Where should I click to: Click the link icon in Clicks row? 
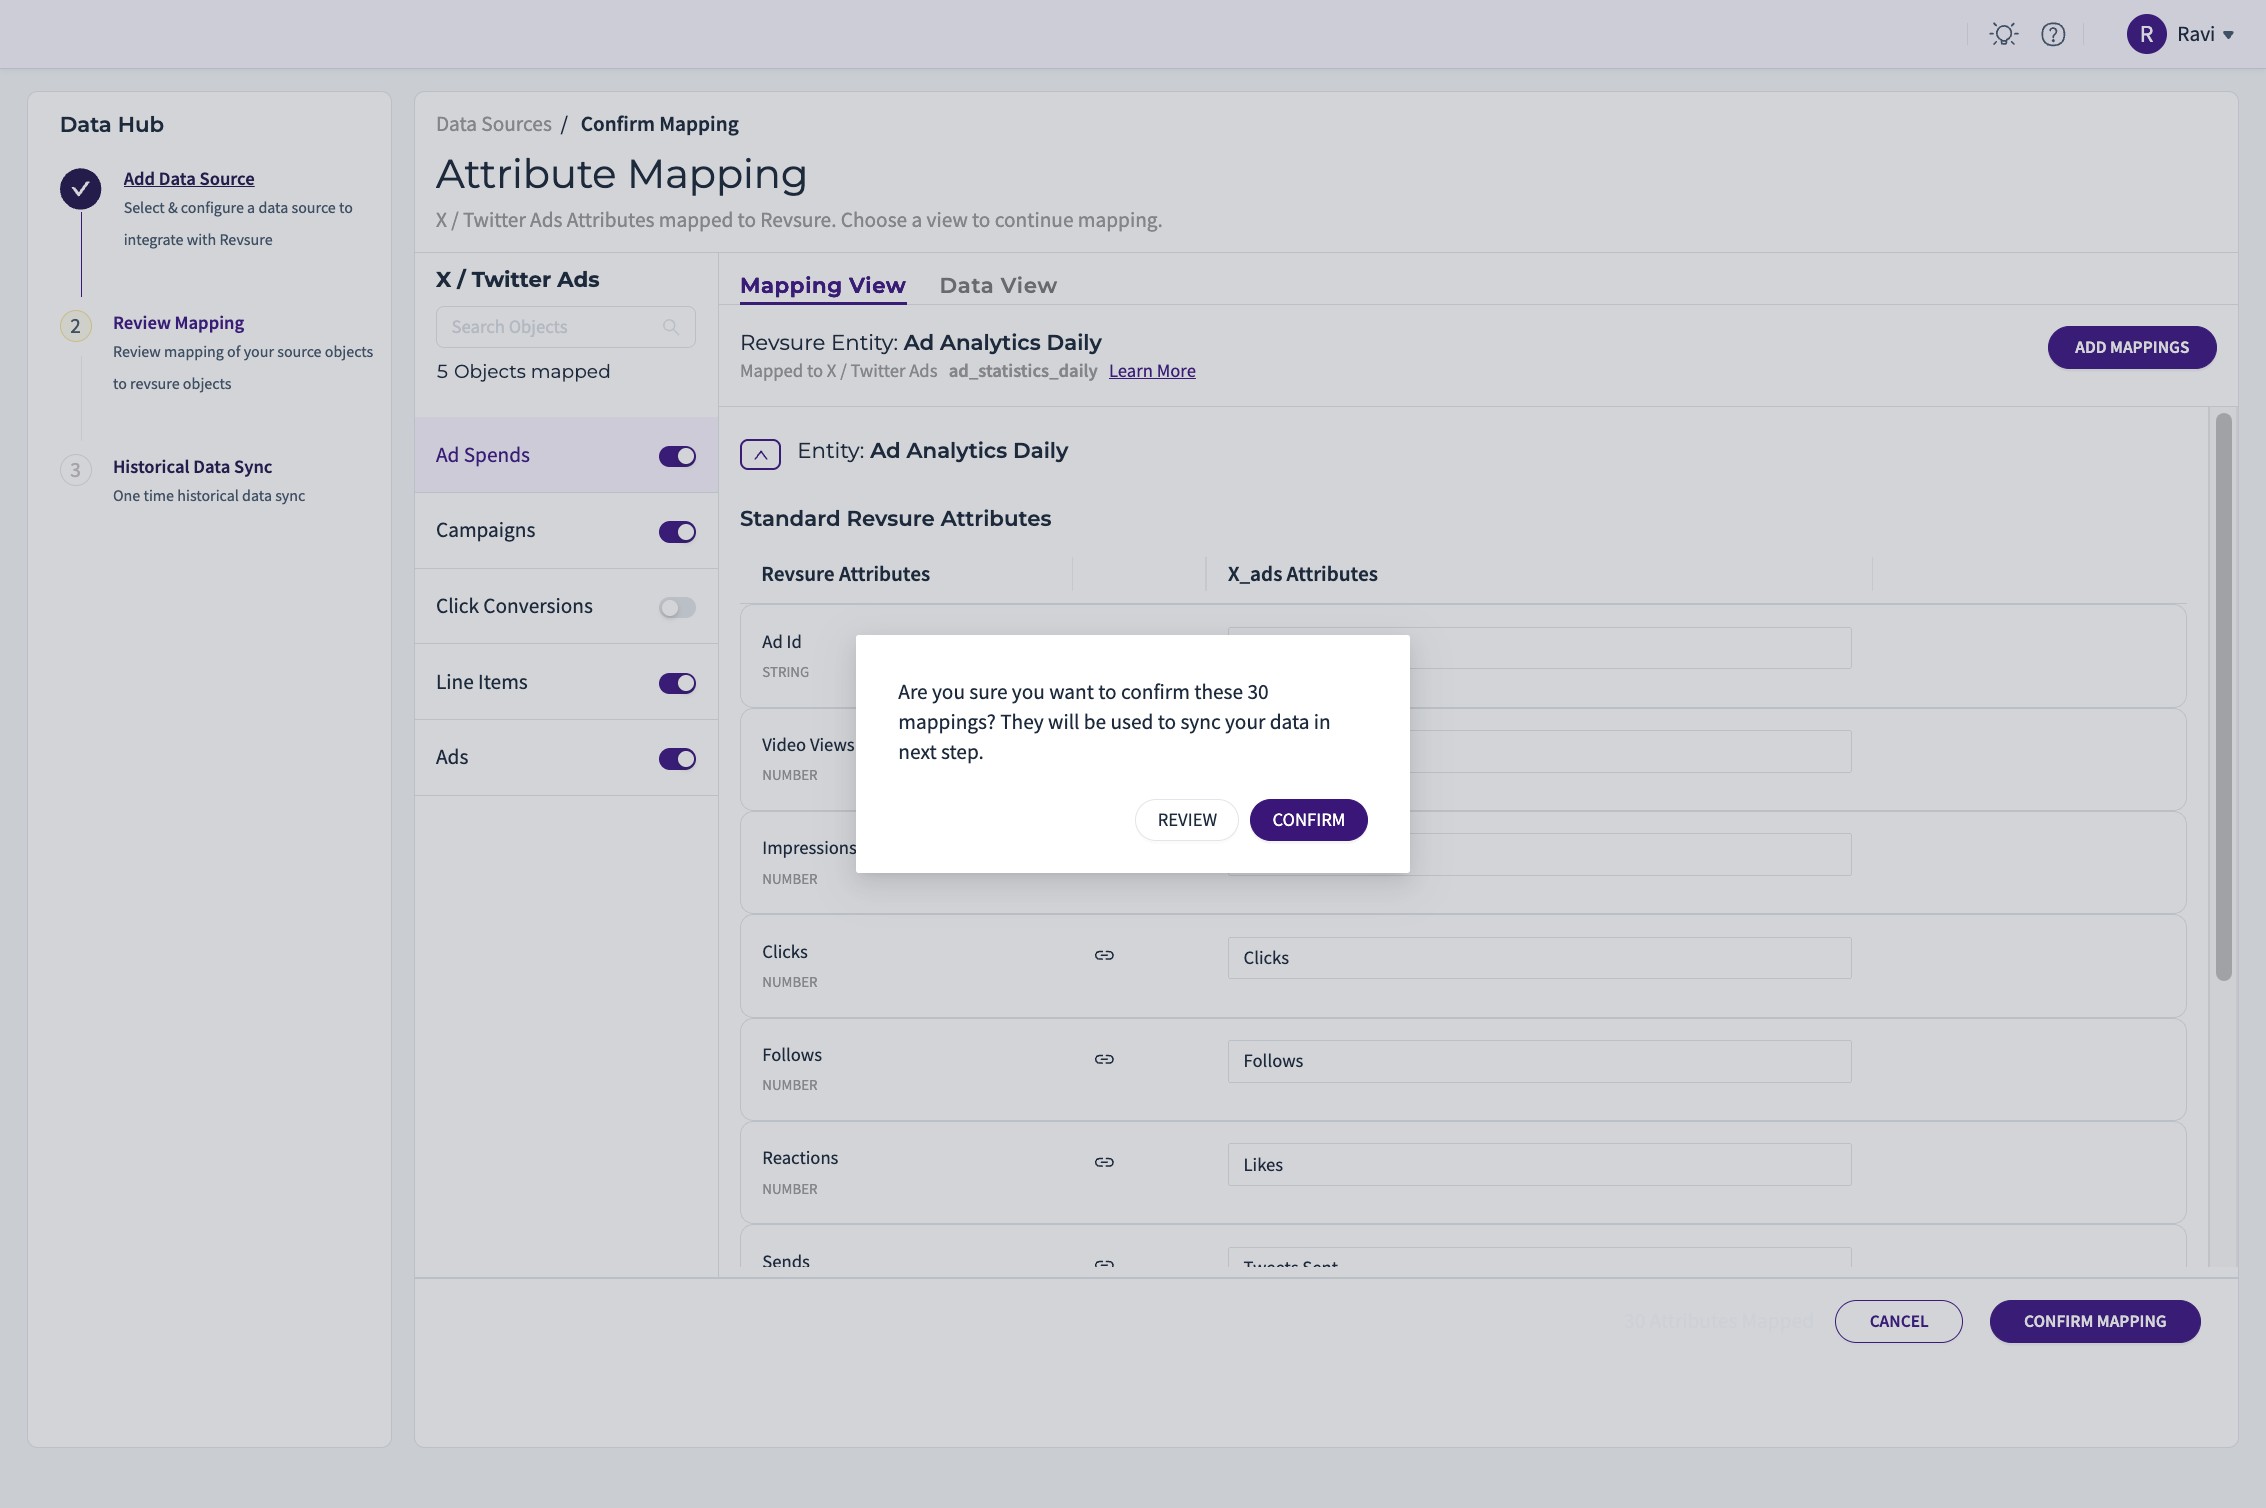pos(1104,956)
